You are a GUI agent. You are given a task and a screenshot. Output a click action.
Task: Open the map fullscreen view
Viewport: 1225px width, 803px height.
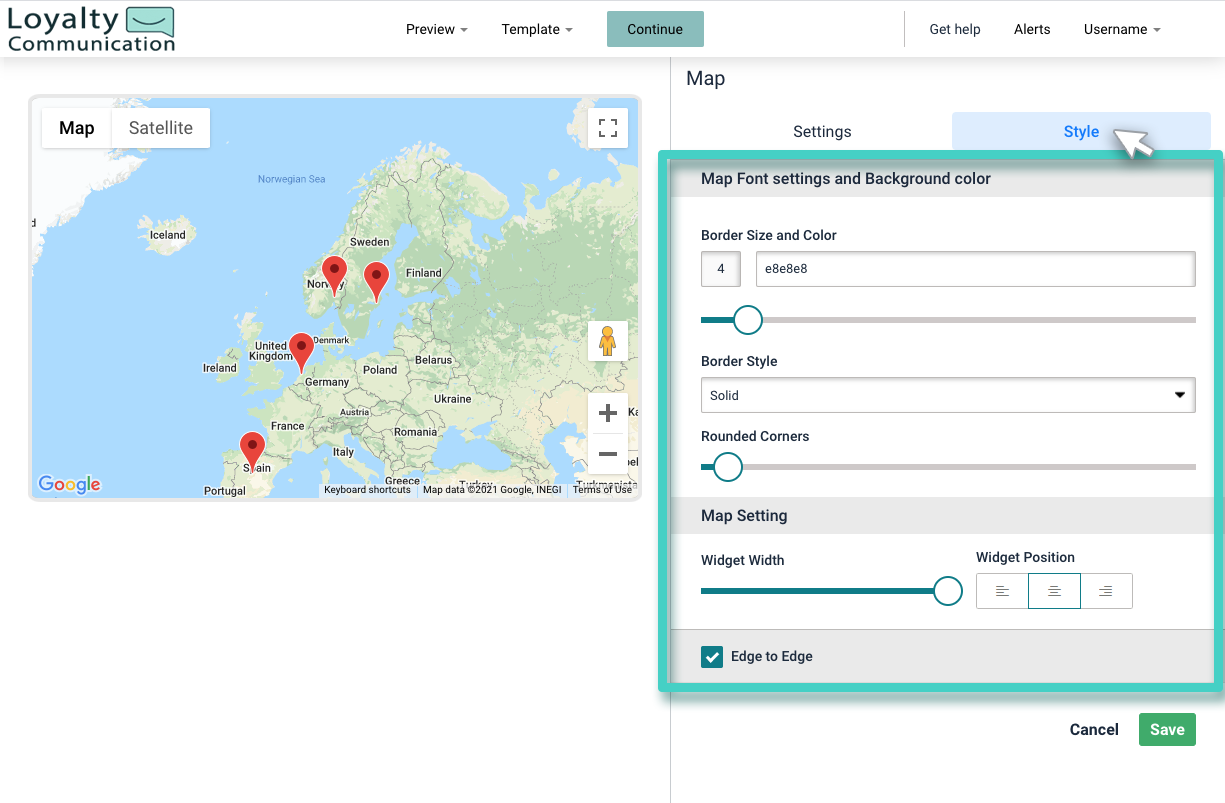(x=608, y=127)
